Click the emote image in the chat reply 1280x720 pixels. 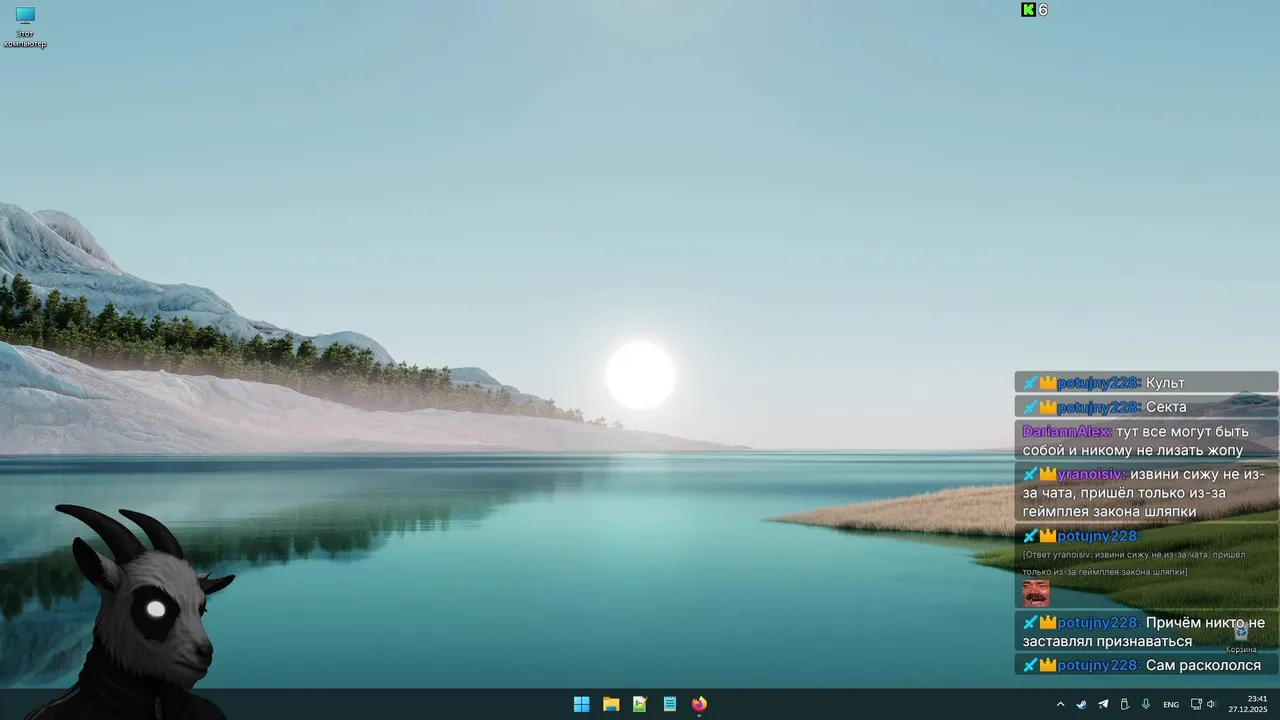tap(1036, 593)
